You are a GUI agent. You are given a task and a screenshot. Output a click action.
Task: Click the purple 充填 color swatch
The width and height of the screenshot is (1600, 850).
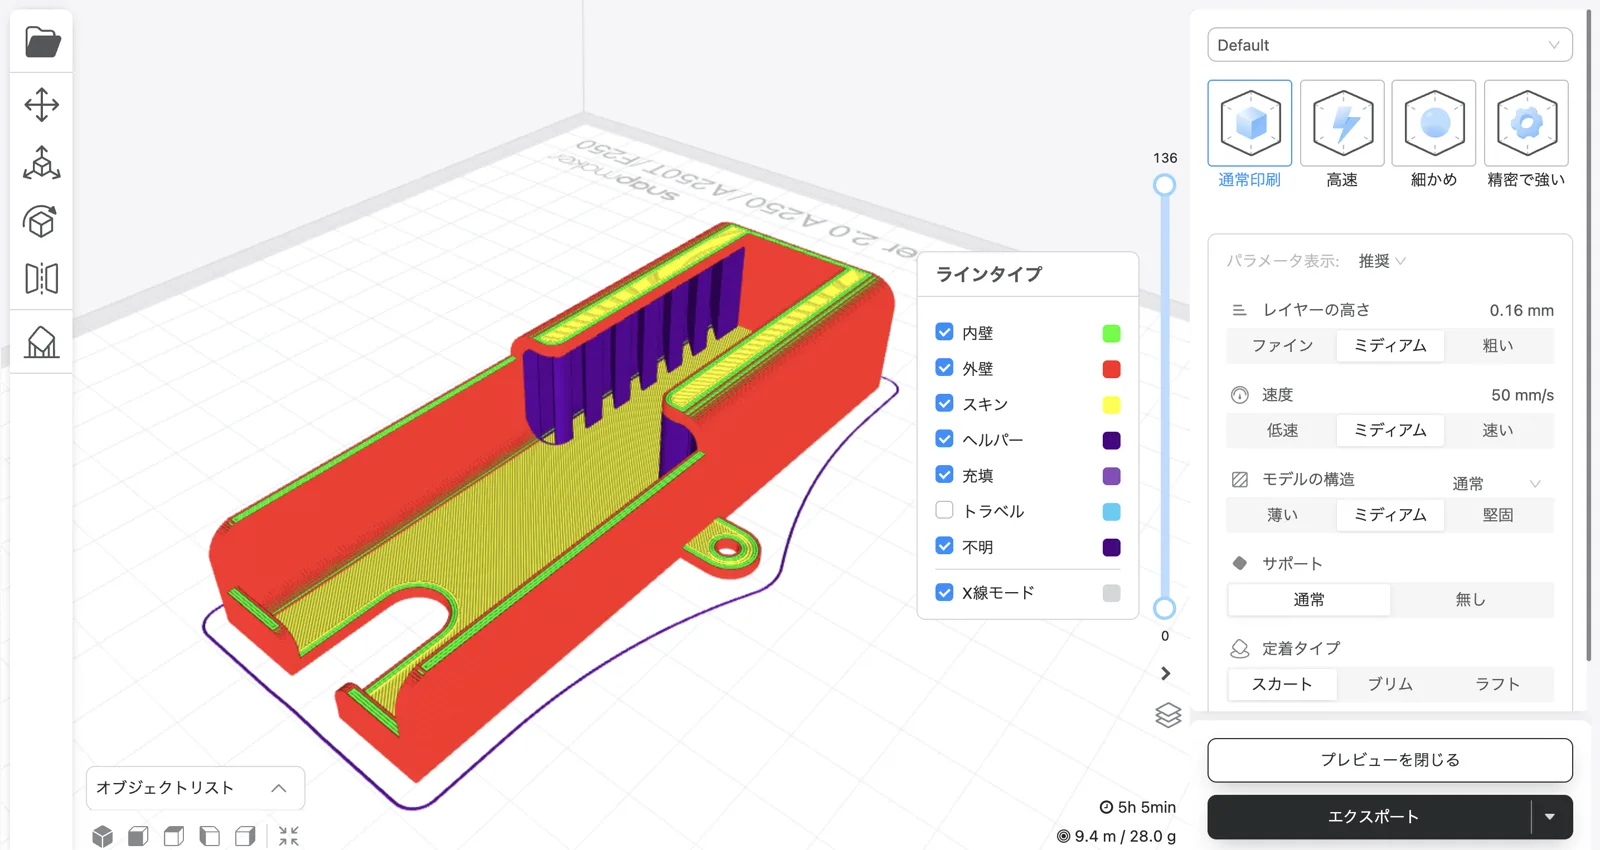[x=1111, y=476]
